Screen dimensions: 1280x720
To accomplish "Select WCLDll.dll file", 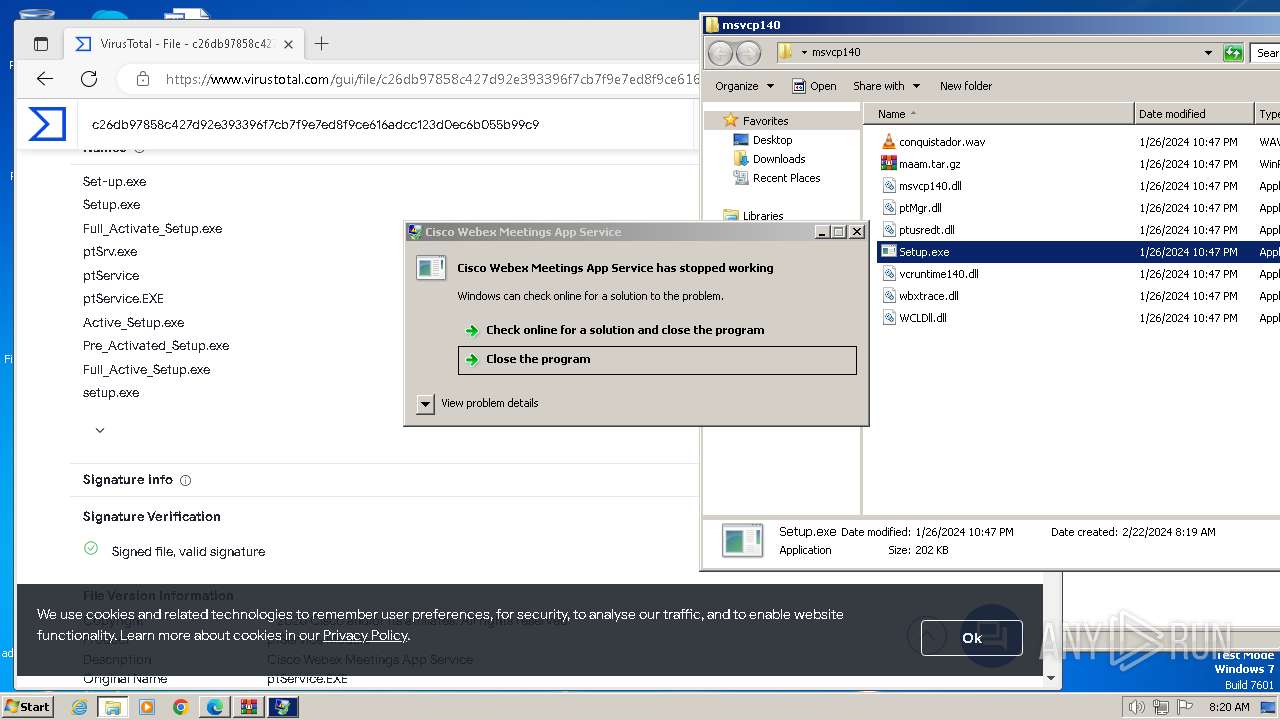I will click(922, 318).
